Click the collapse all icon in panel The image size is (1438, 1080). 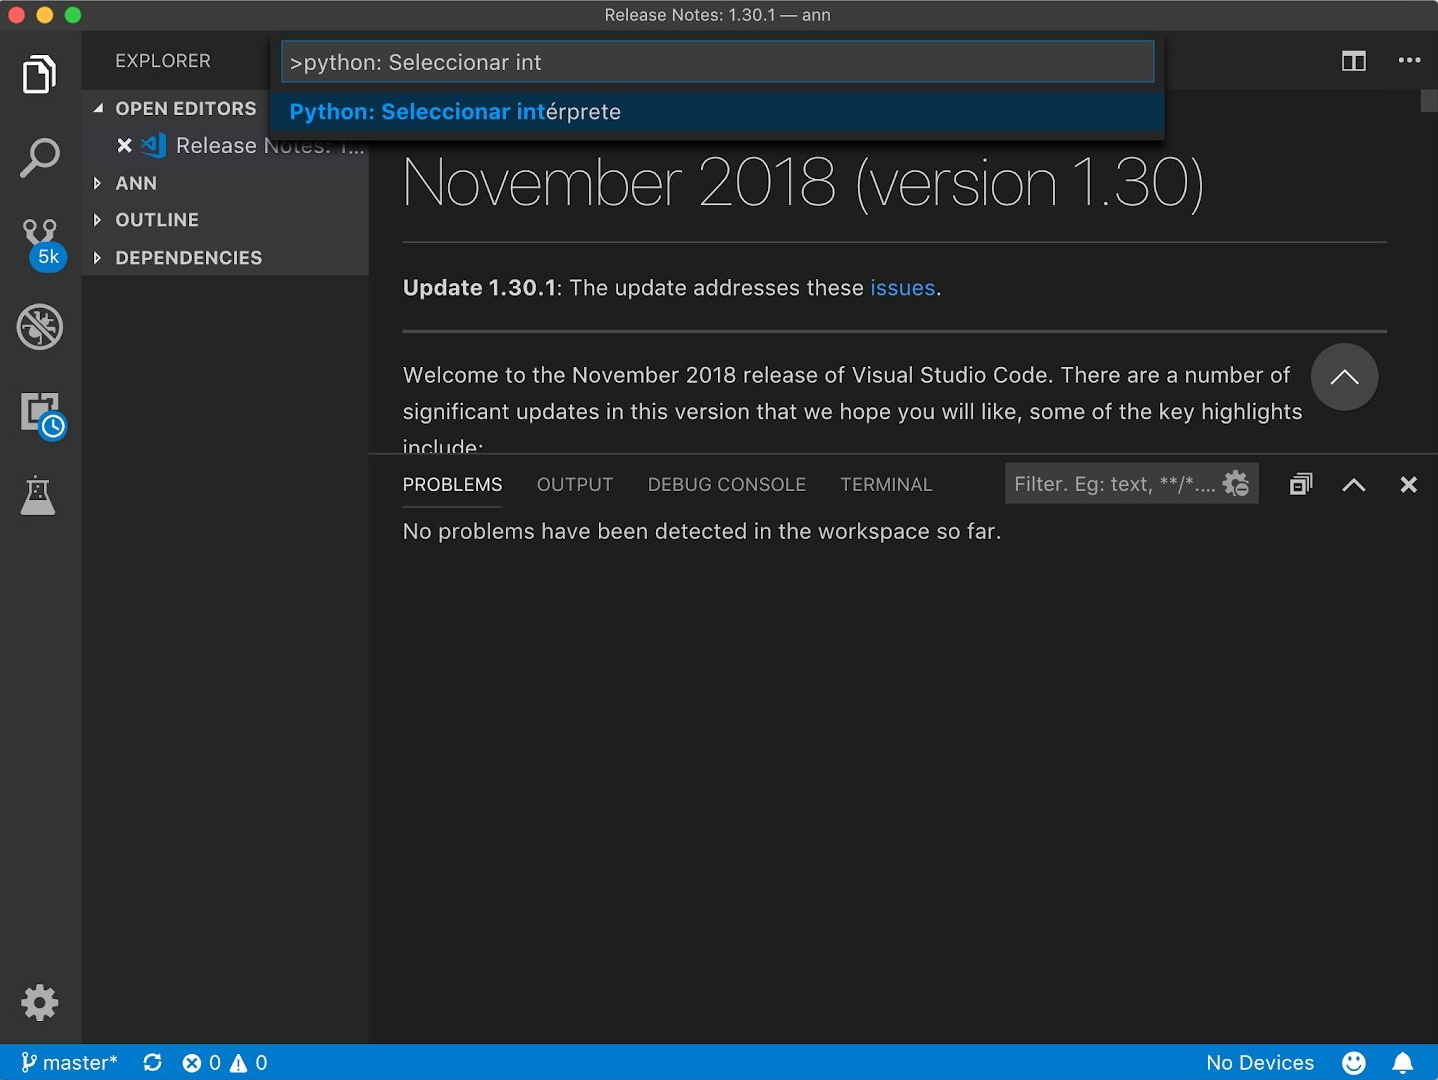(1301, 484)
